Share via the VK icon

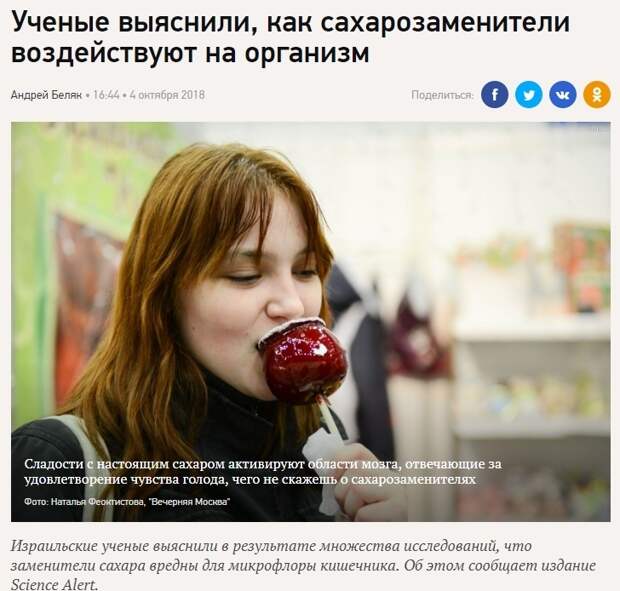563,94
